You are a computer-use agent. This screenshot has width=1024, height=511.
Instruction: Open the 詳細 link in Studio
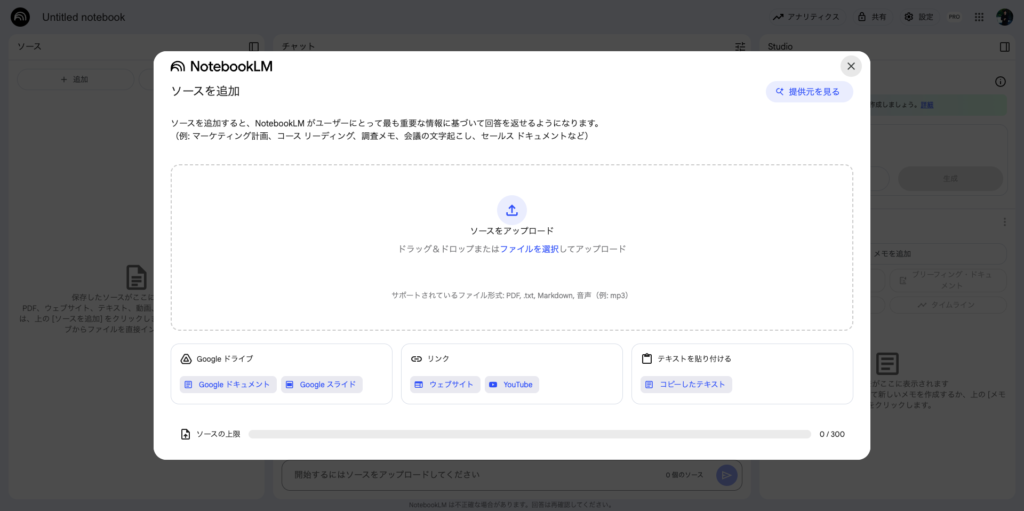tap(927, 105)
